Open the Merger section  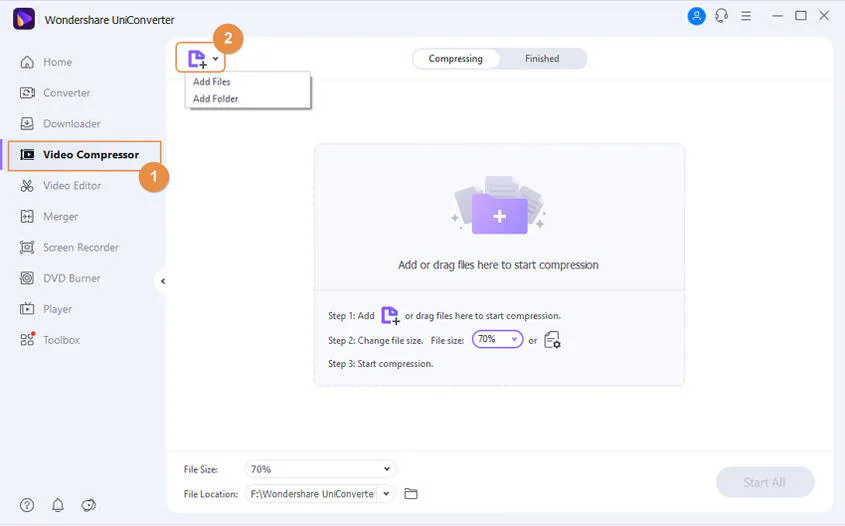49,216
